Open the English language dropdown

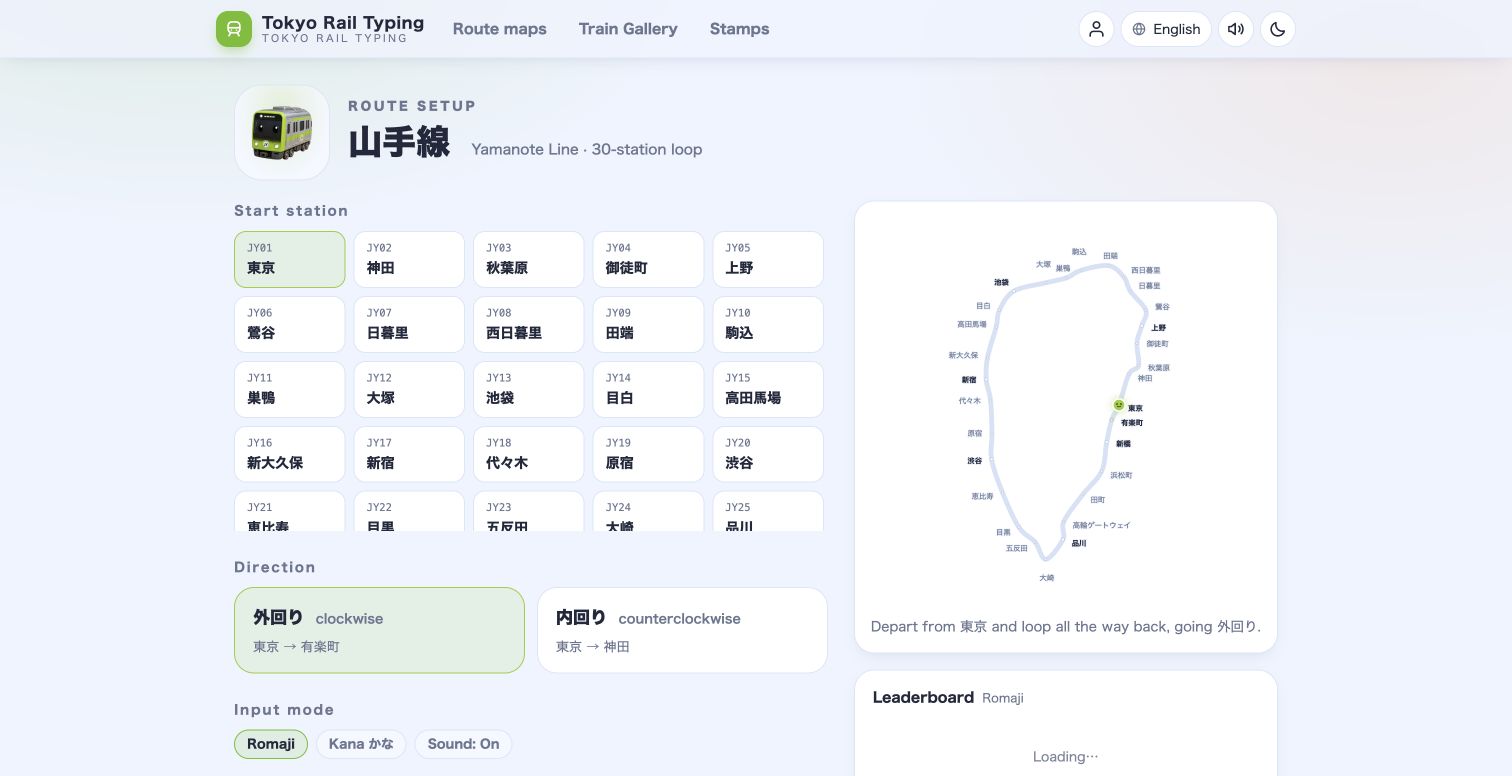tap(1166, 29)
